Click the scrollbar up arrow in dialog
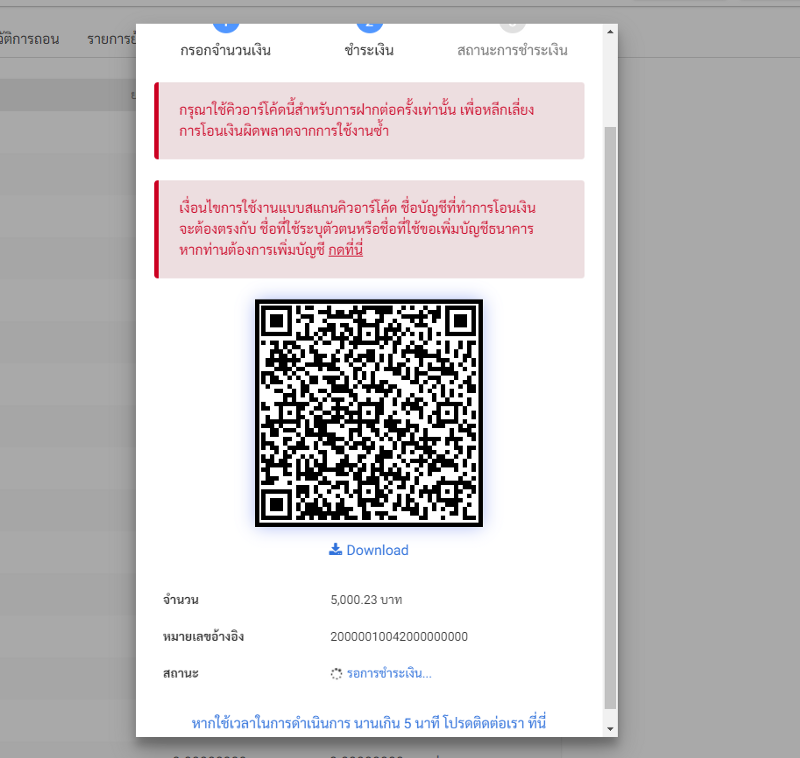800x758 pixels. click(x=610, y=32)
